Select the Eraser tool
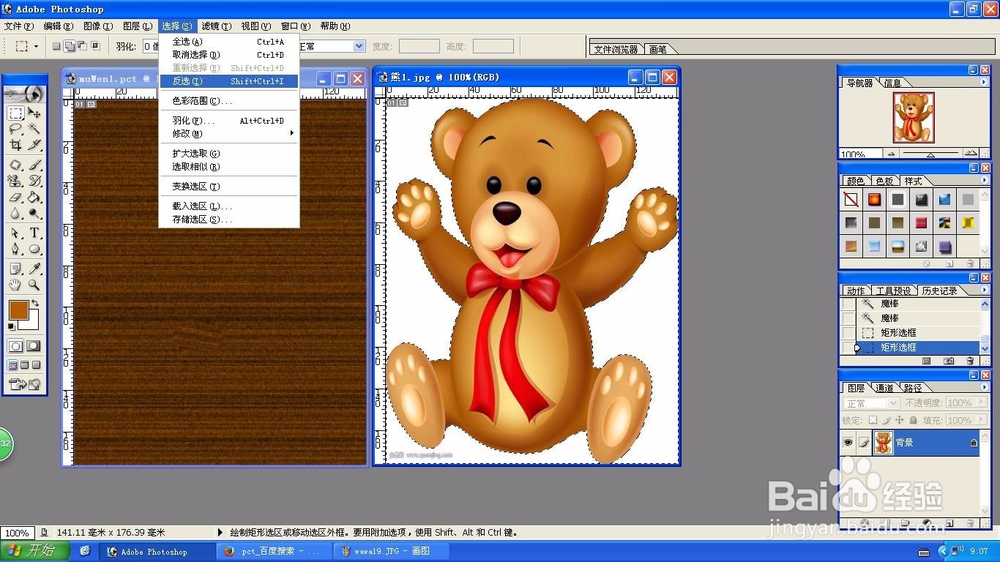Screen dimensions: 1000x562 (16, 197)
